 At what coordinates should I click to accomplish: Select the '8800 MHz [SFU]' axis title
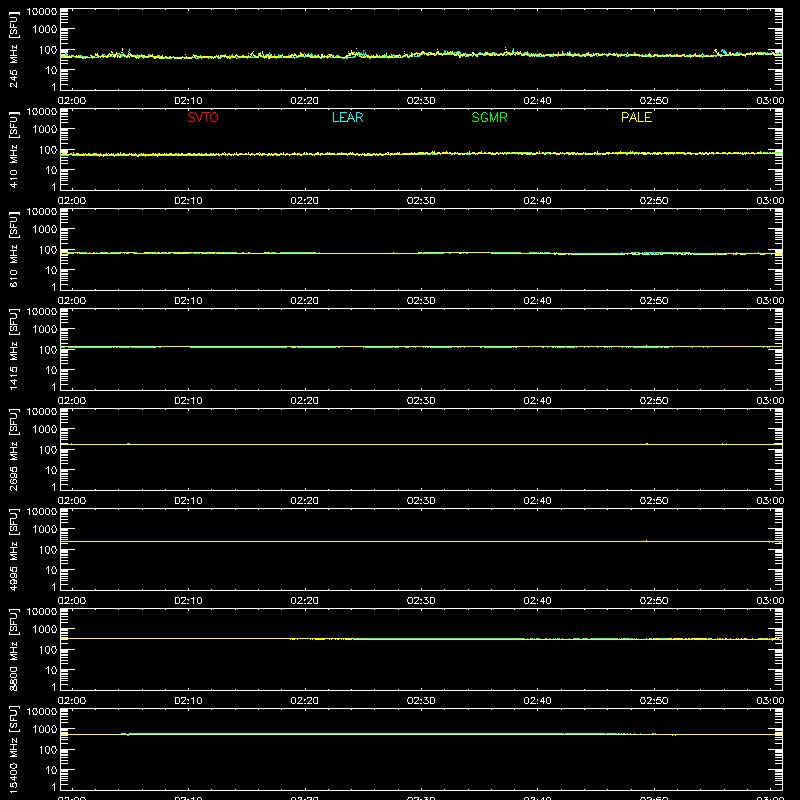(13, 649)
